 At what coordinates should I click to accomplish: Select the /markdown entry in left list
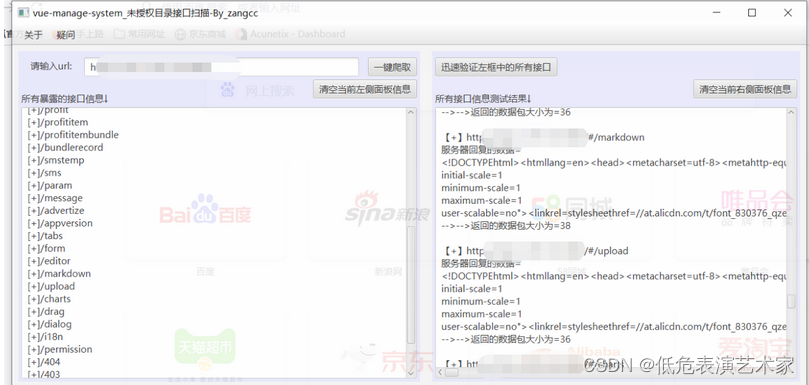tap(59, 274)
